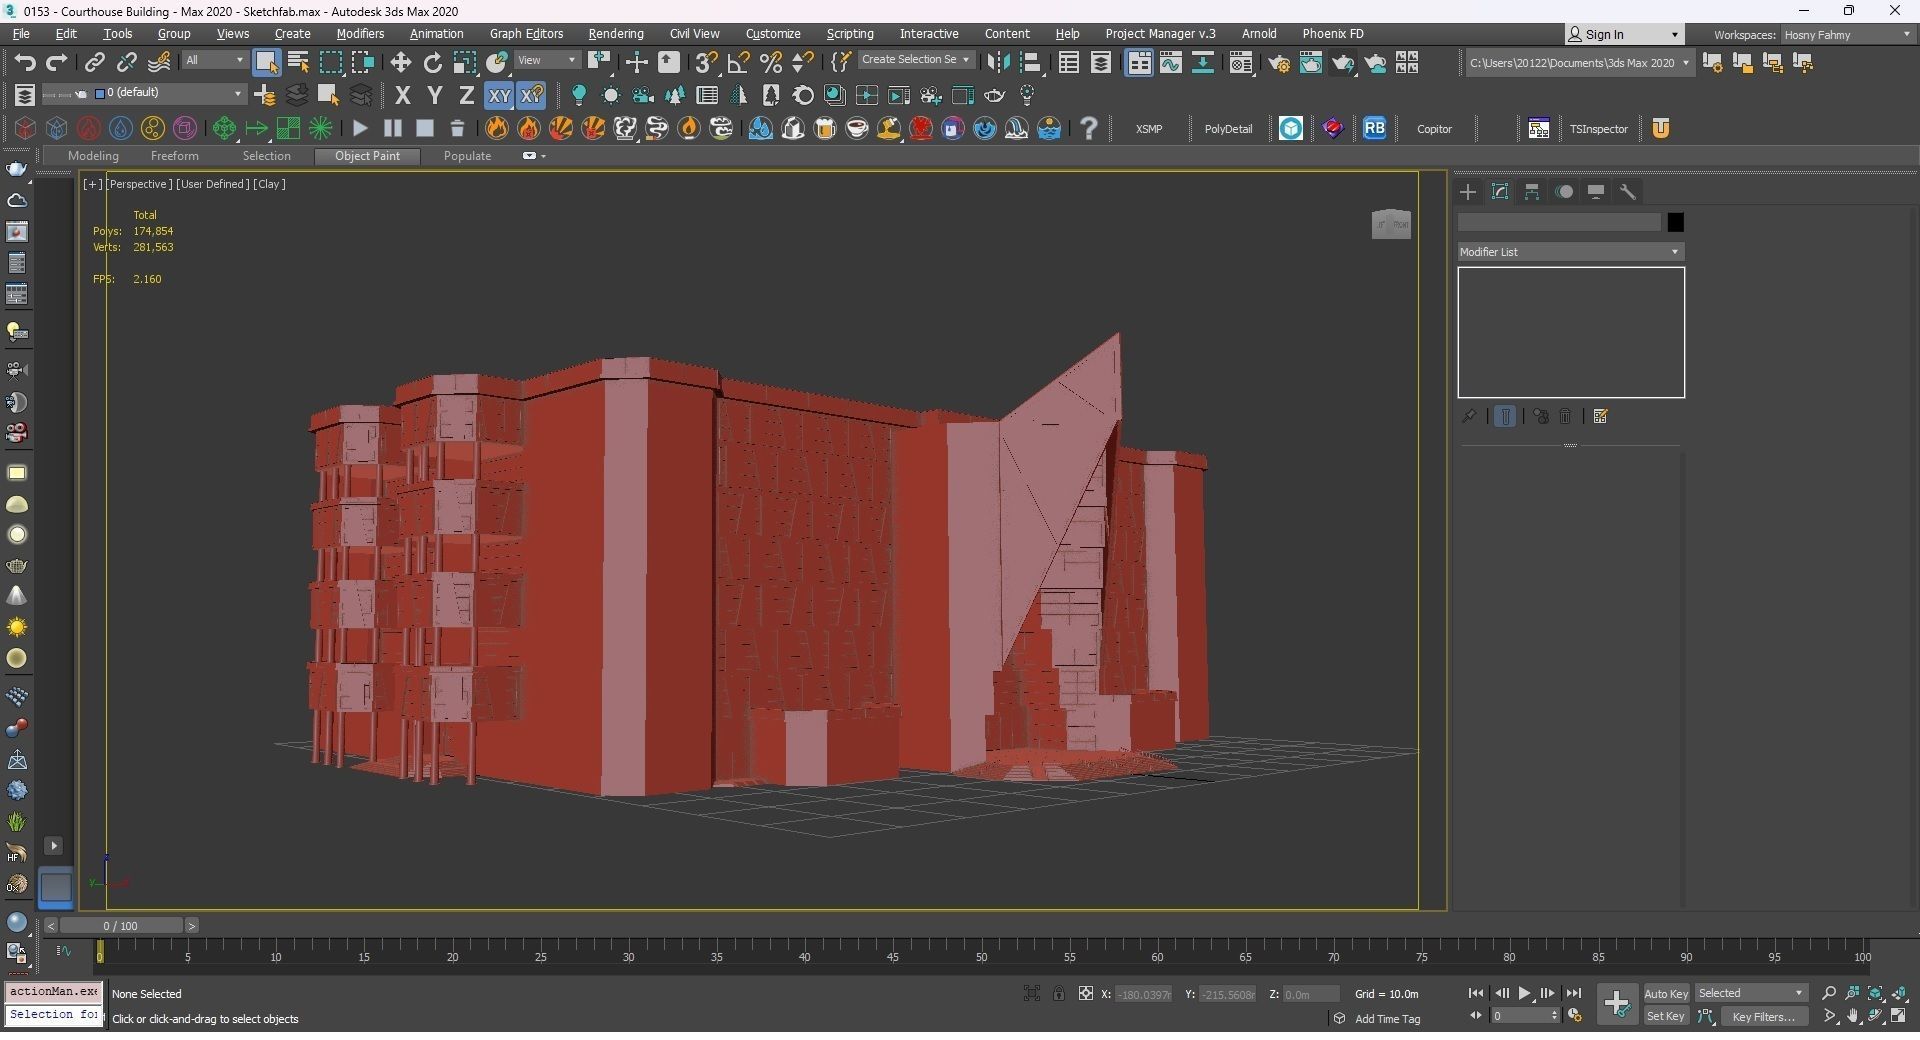Toggle 3D Snaps on
This screenshot has width=1920, height=1040.
coord(706,62)
